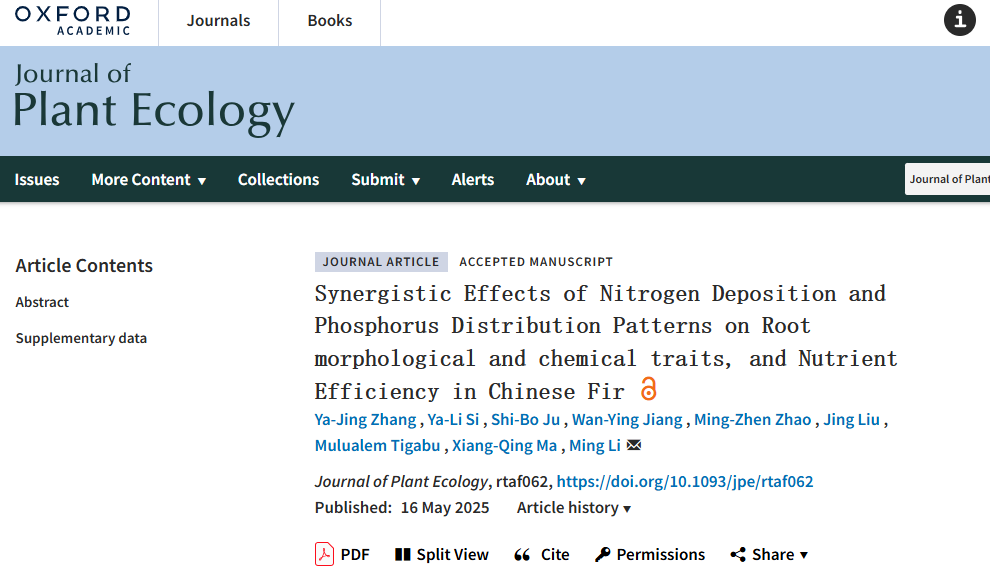Expand the Article history dropdown
This screenshot has width=990, height=569.
click(574, 508)
